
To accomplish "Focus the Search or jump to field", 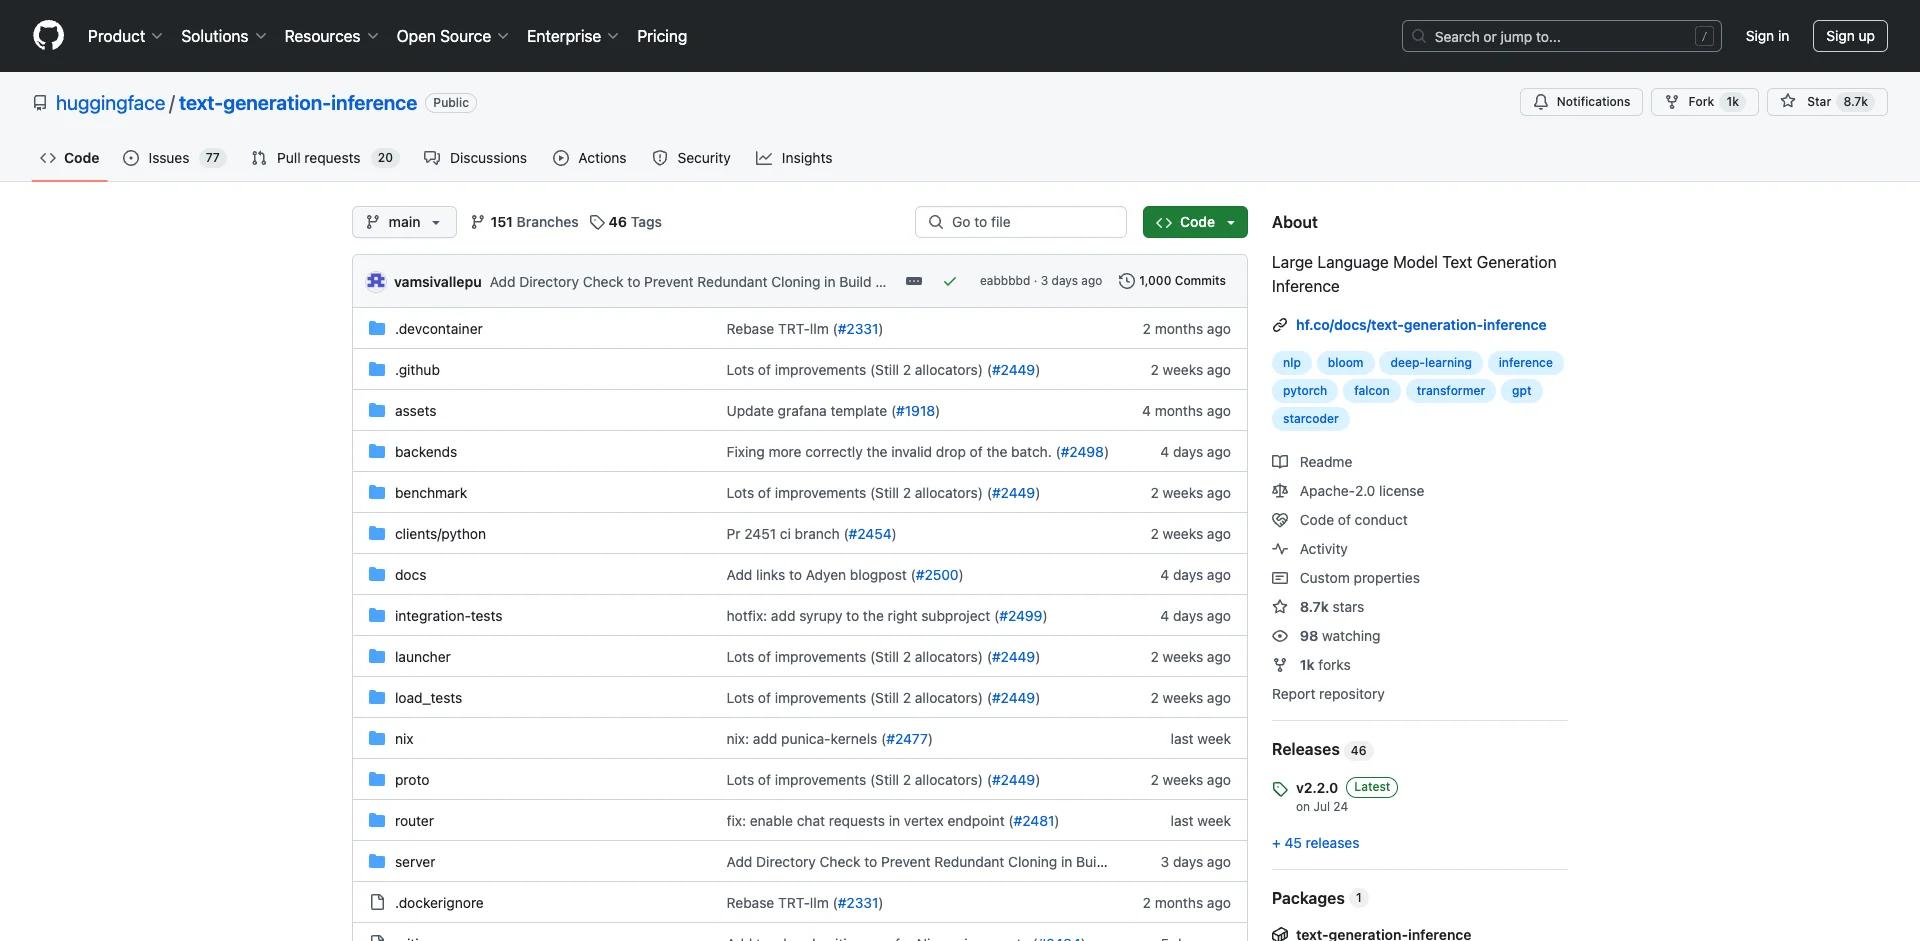I will click(1562, 36).
